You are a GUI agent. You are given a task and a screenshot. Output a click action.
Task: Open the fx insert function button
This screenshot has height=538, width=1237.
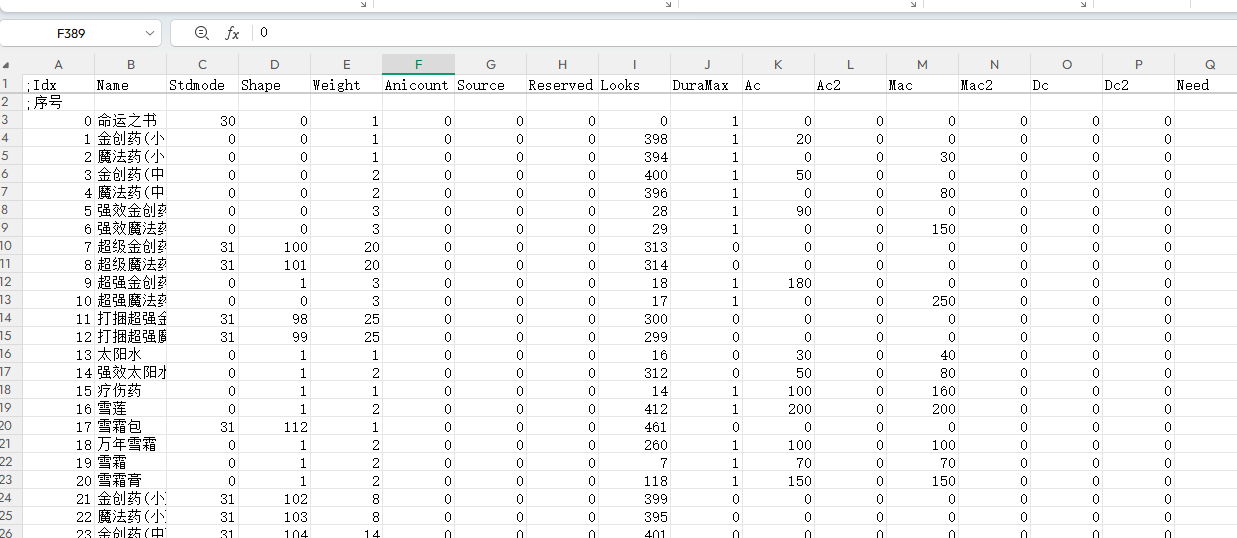(x=232, y=33)
